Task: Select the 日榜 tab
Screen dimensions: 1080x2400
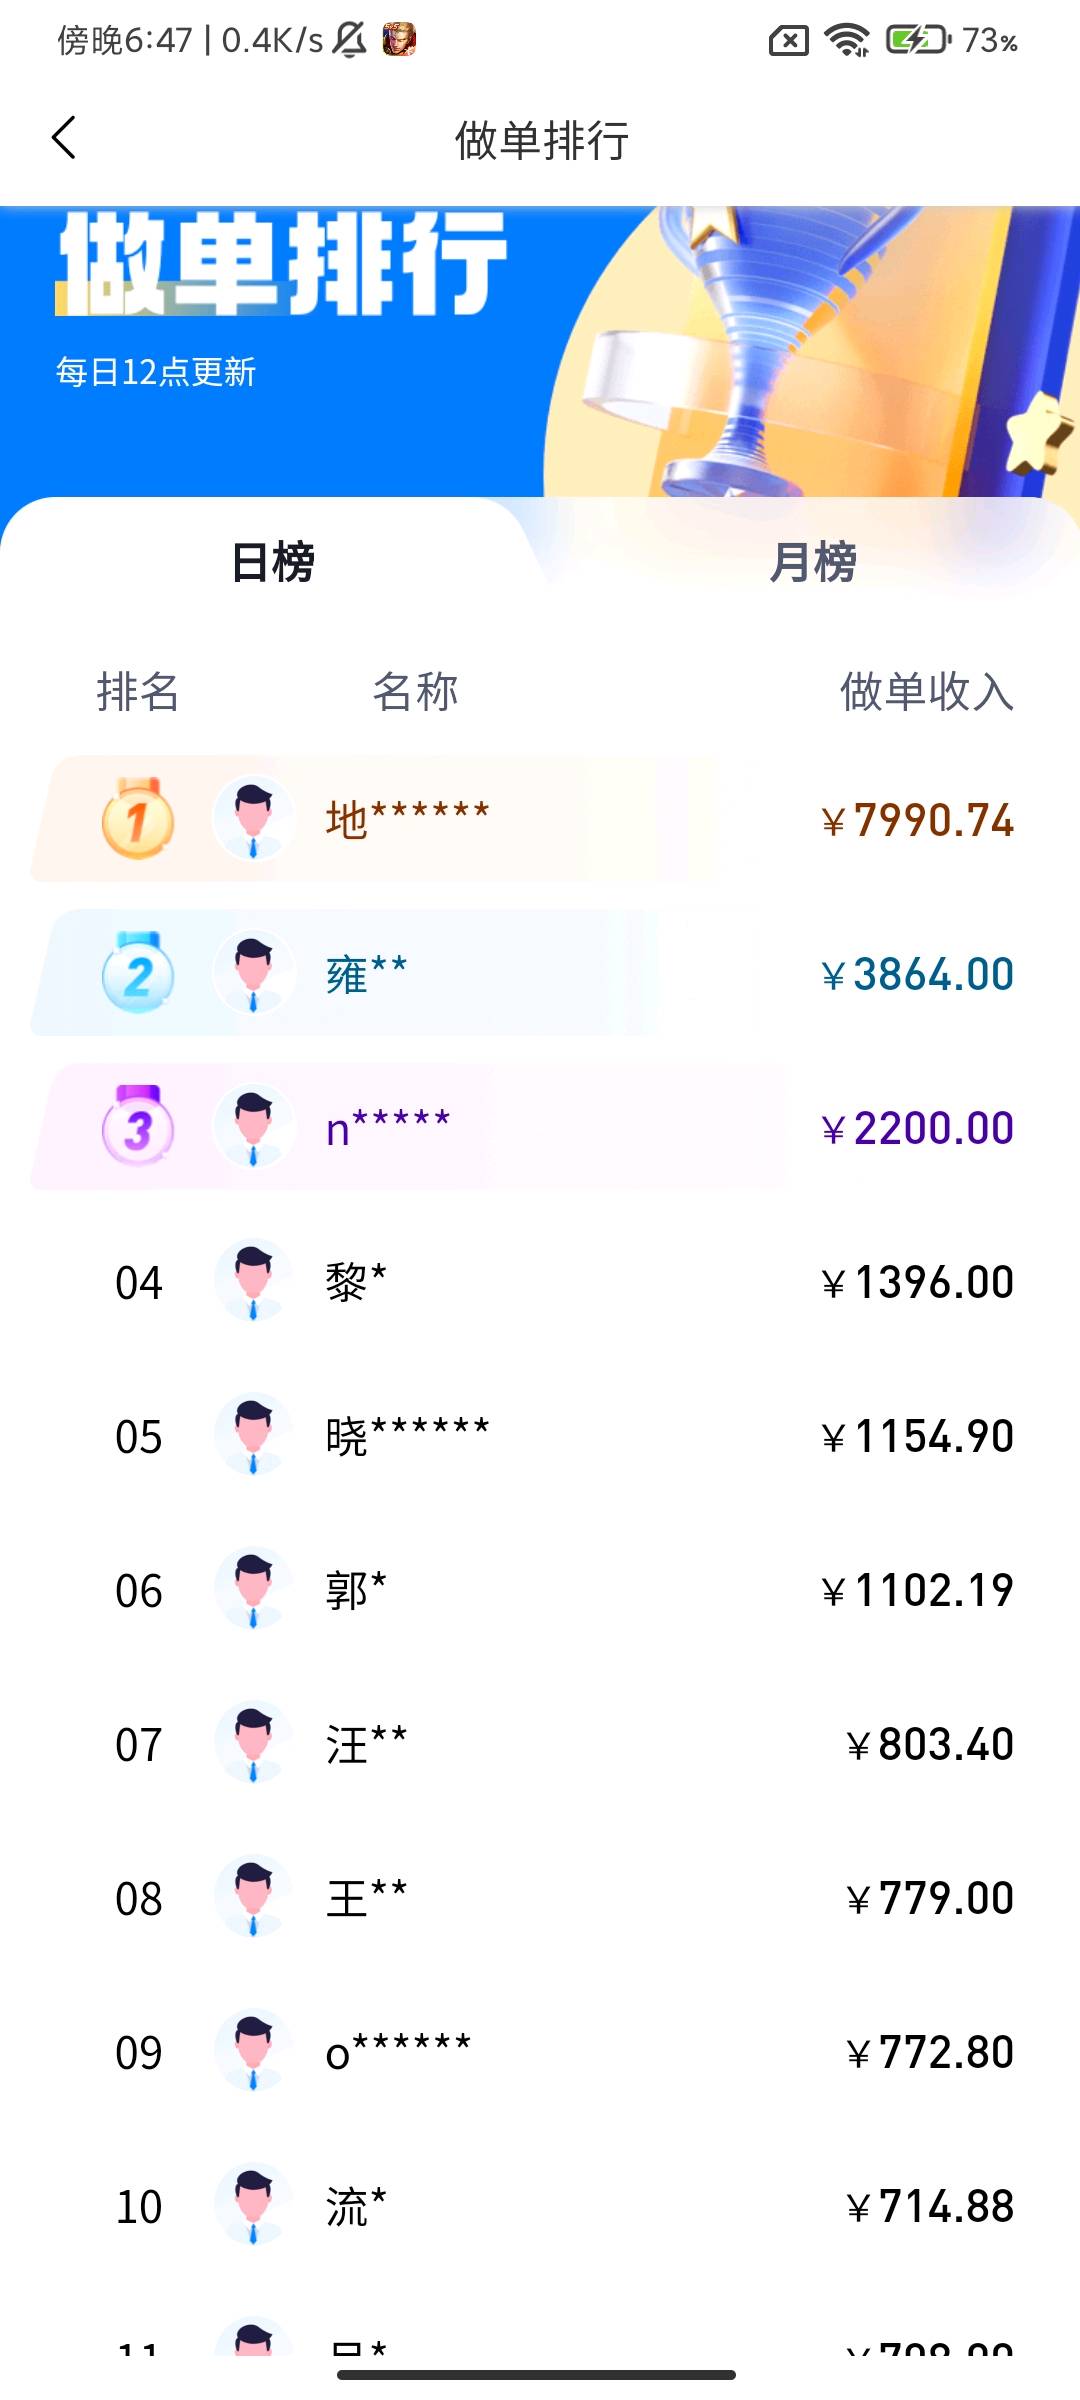Action: (272, 562)
